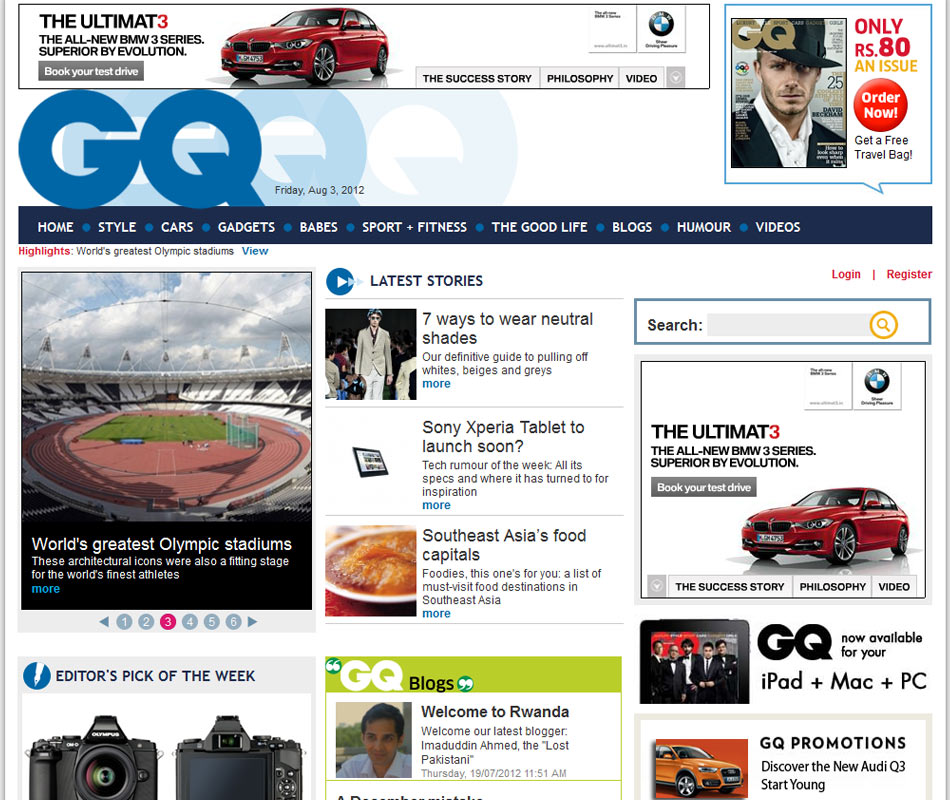Click the Olympic stadium slideshow image
Screen dimensions: 950x800
167,397
